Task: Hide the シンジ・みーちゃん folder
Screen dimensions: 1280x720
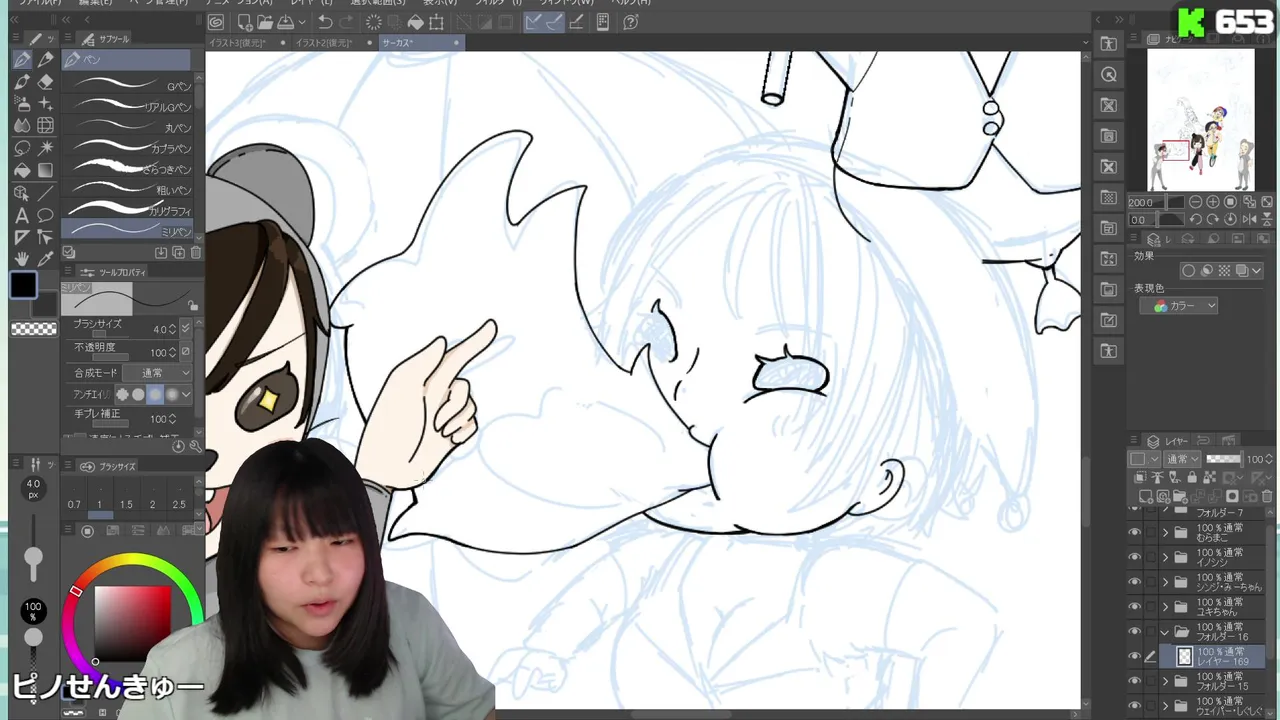Action: pos(1134,582)
